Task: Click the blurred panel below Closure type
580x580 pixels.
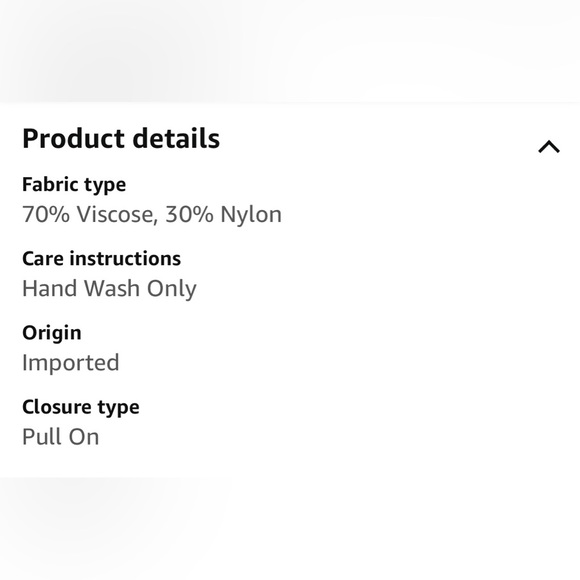Action: point(290,529)
